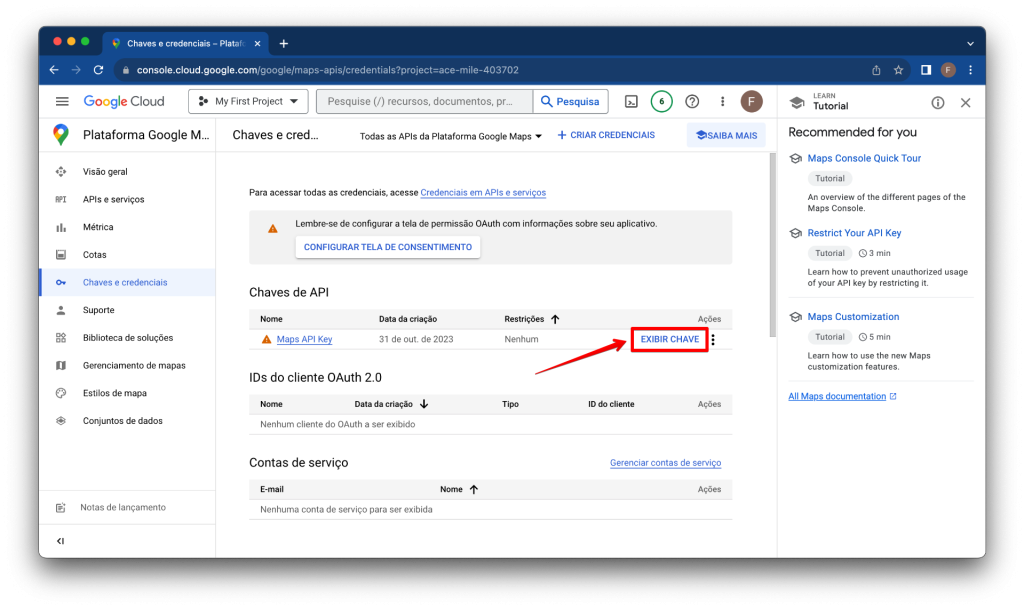Image resolution: width=1024 pixels, height=609 pixels.
Task: Close the Chaves e credenciais tab
Action: [x=257, y=44]
